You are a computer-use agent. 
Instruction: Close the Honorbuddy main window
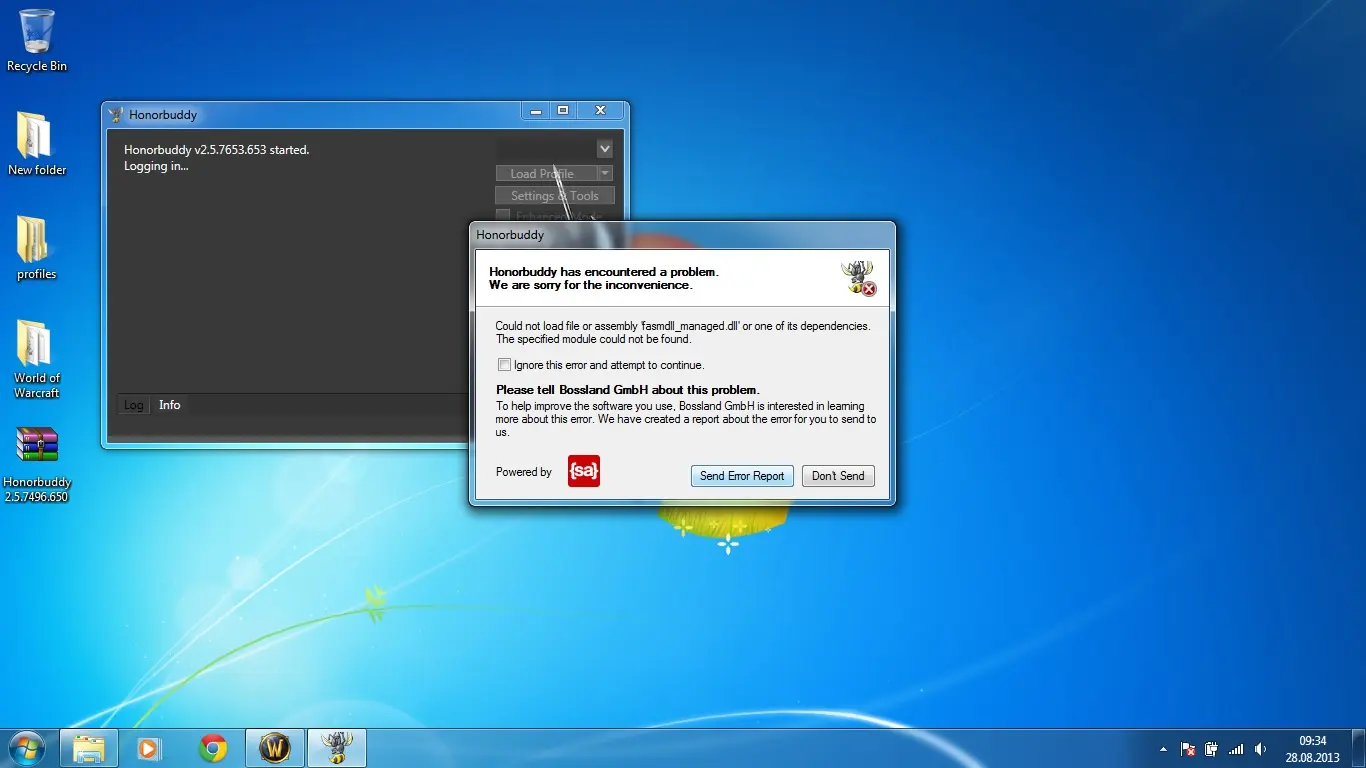[x=600, y=111]
